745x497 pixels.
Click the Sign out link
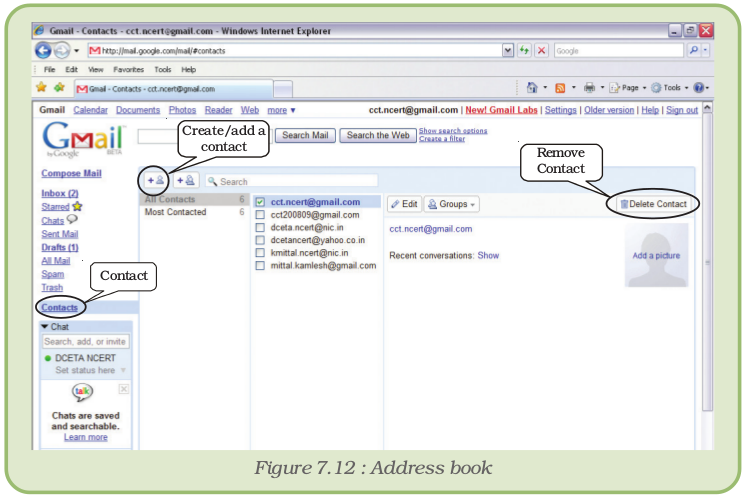(x=682, y=110)
